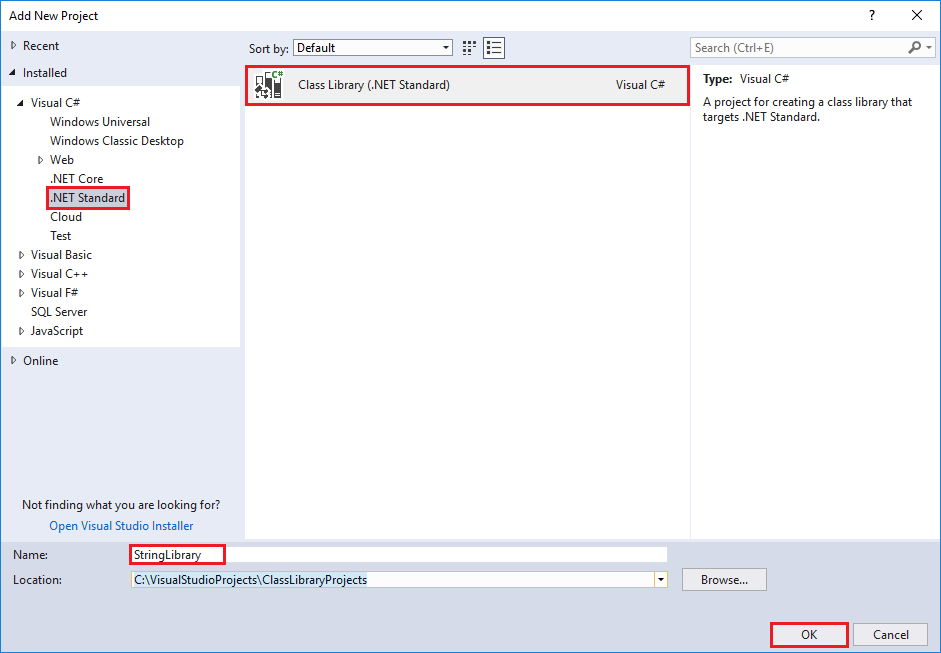Open the Location path dropdown arrow
Viewport: 941px width, 653px height.
pos(661,579)
